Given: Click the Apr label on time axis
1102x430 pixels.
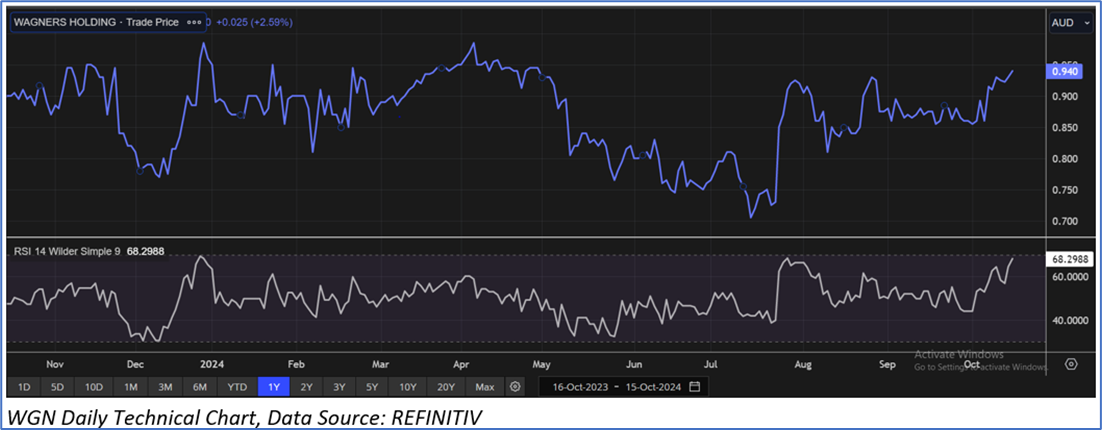Looking at the screenshot, I should tap(461, 365).
